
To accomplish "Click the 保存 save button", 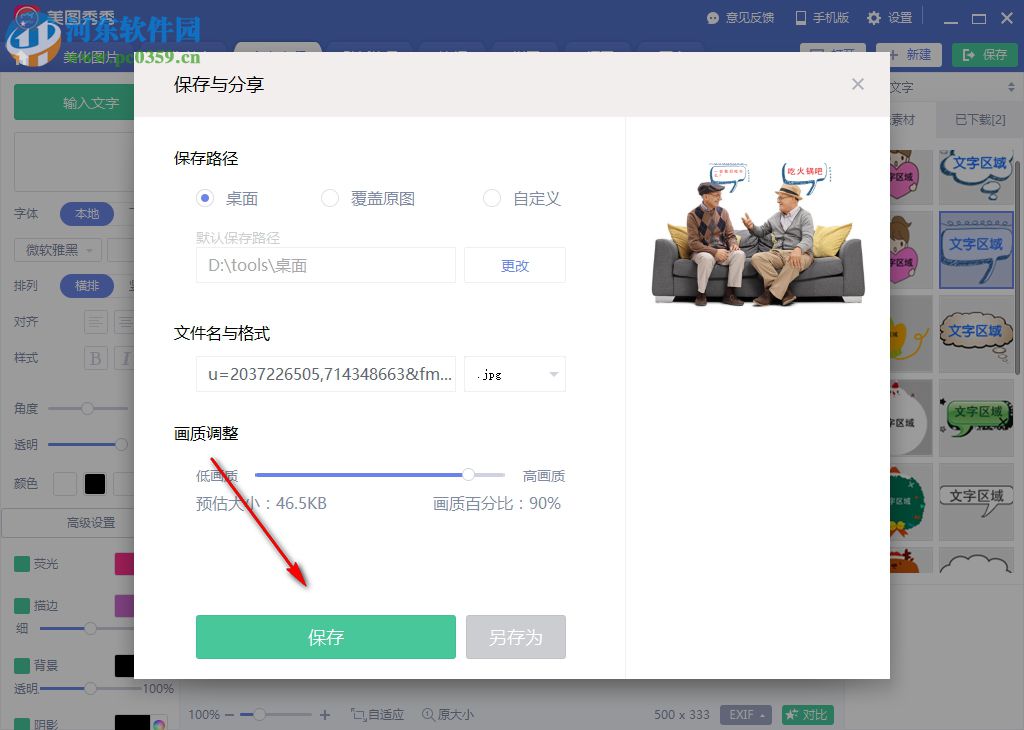I will (325, 637).
